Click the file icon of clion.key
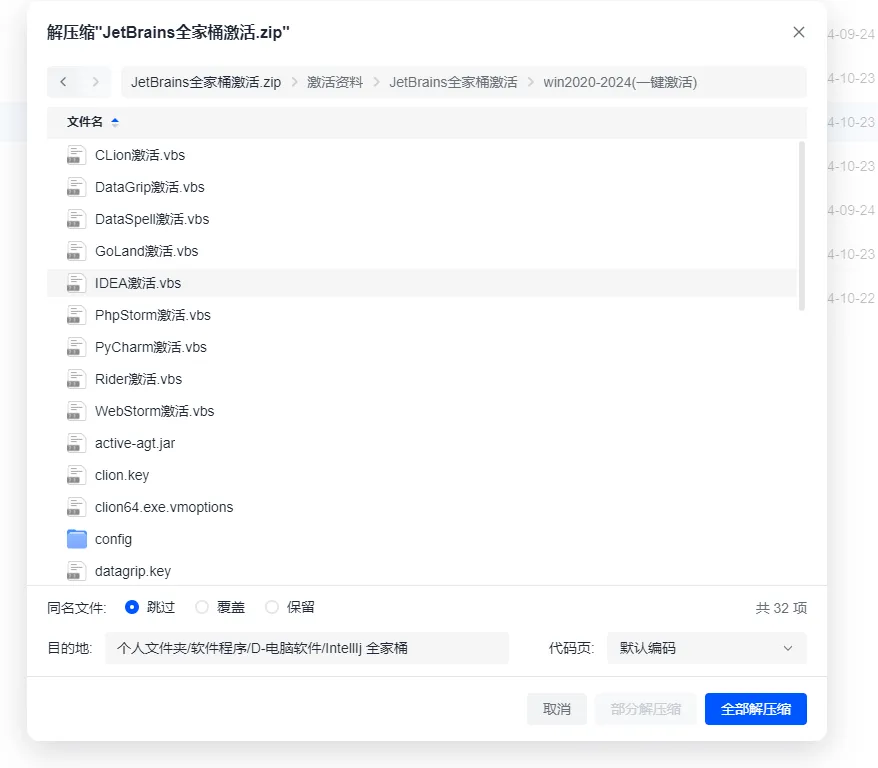The width and height of the screenshot is (878, 768). (76, 475)
